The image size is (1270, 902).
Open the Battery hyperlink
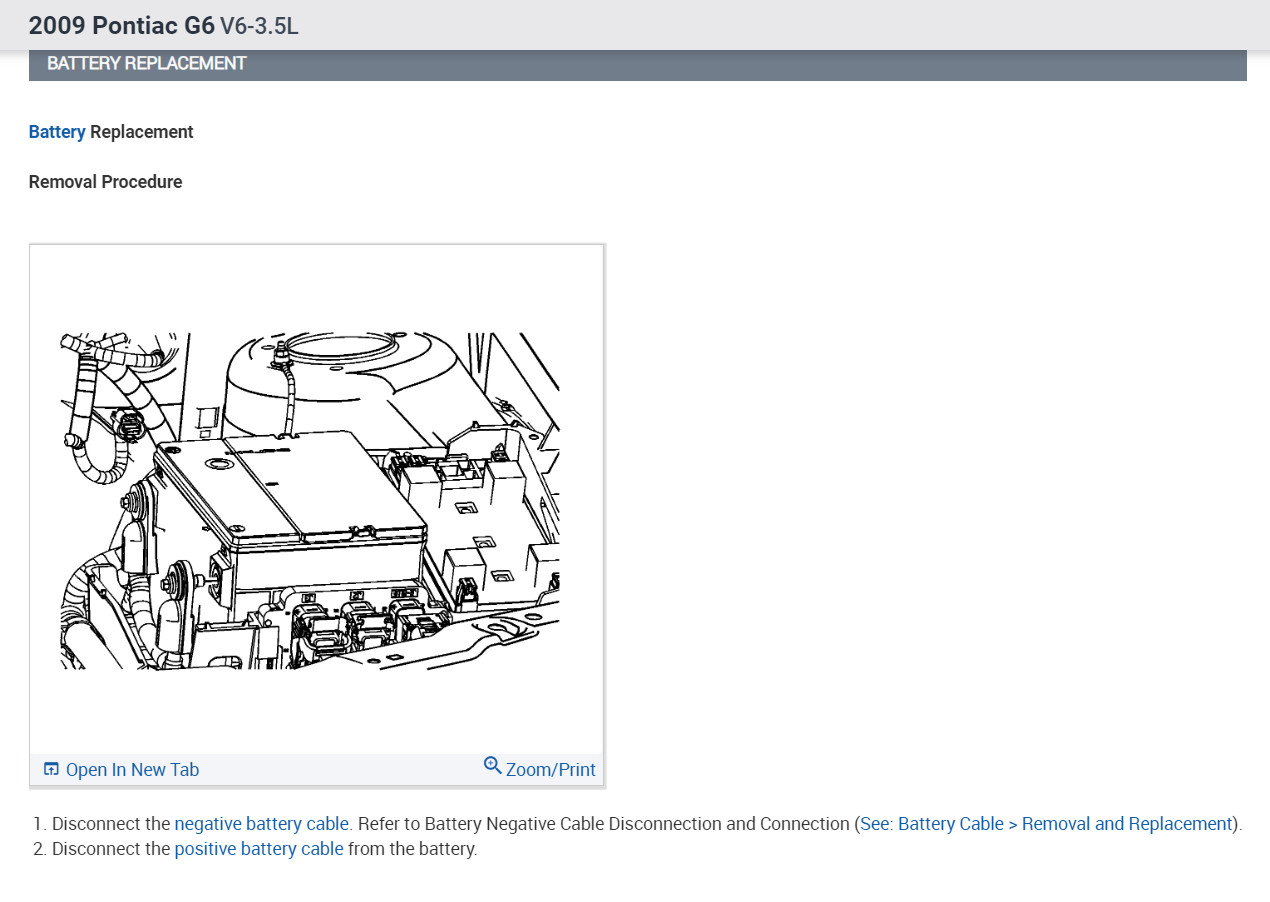54,131
